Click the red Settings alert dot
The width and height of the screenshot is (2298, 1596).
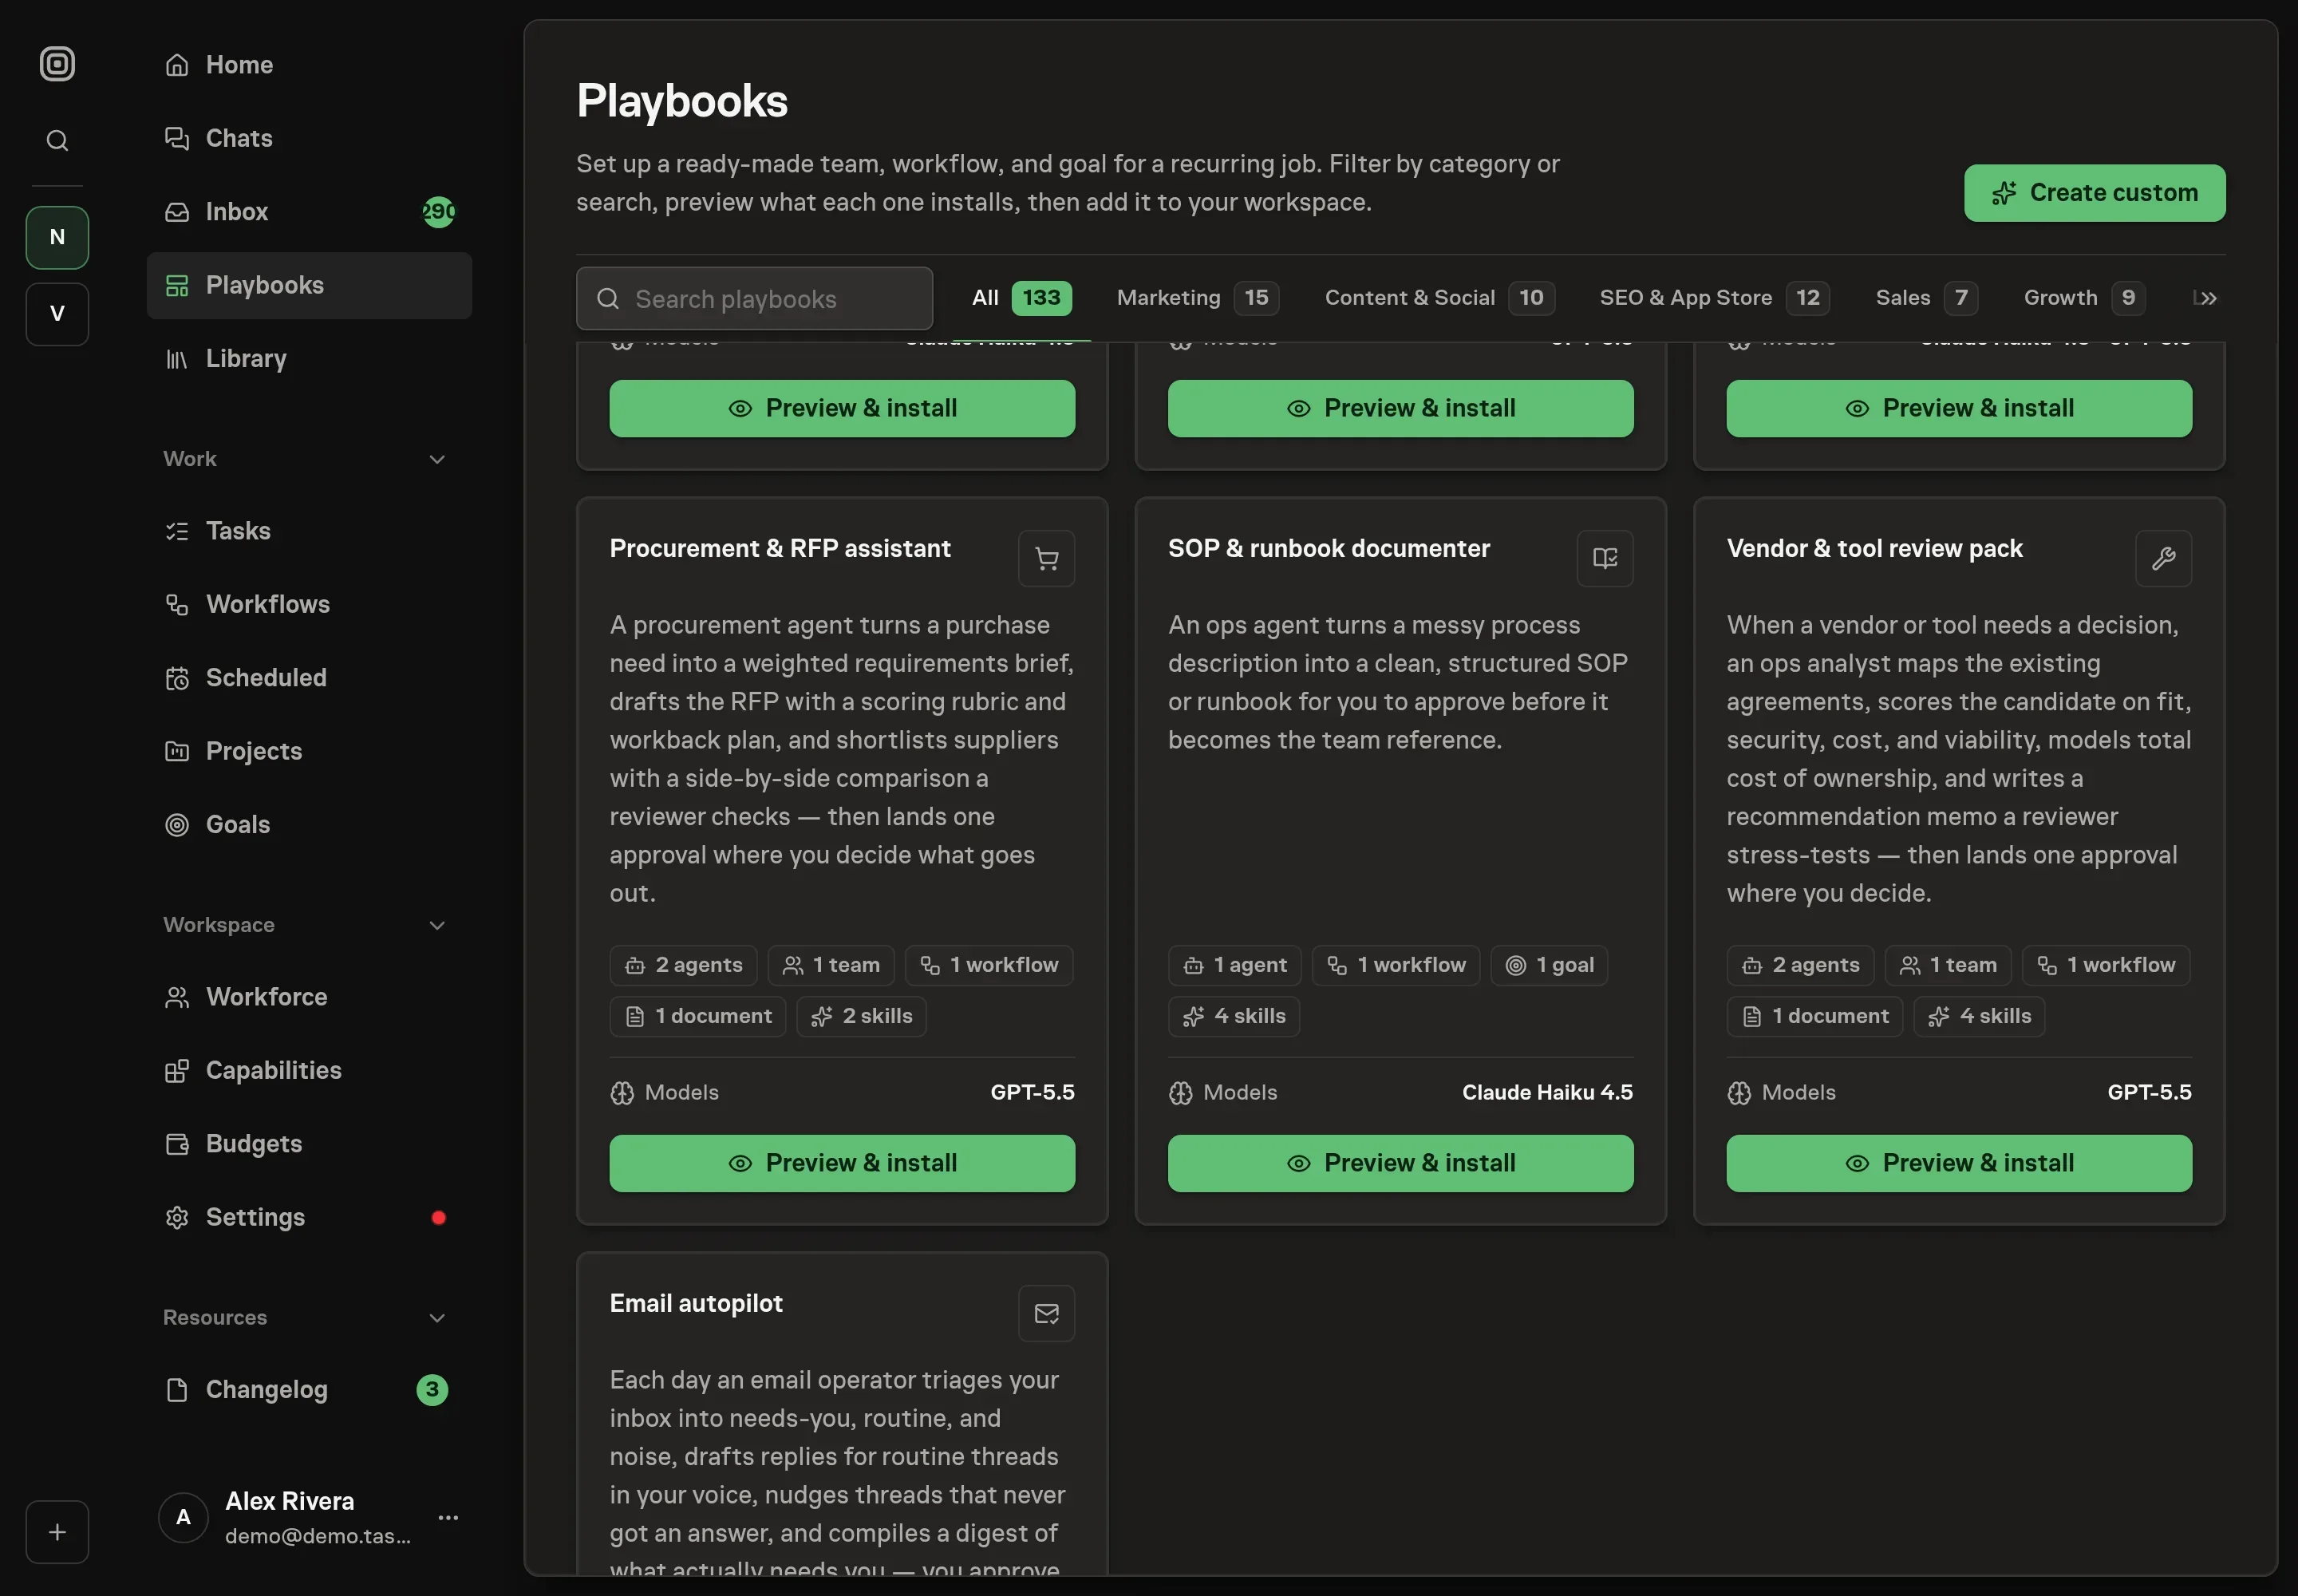point(438,1217)
